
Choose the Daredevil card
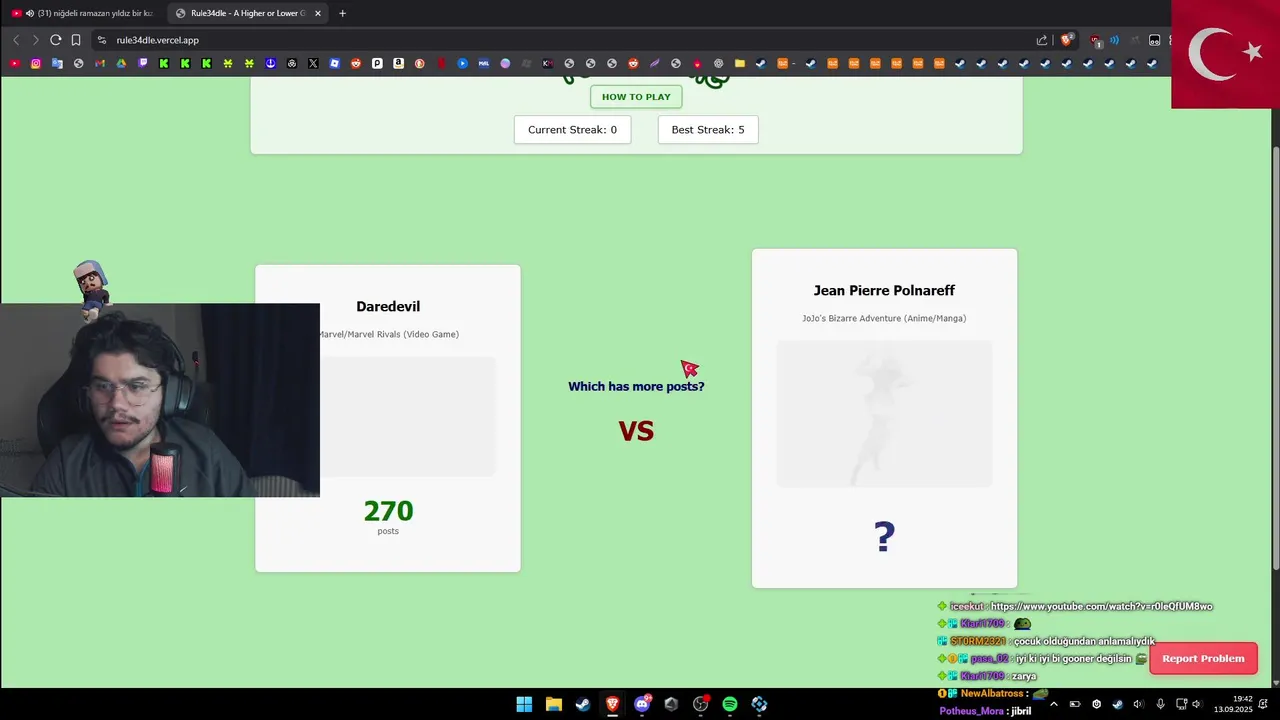(x=387, y=418)
